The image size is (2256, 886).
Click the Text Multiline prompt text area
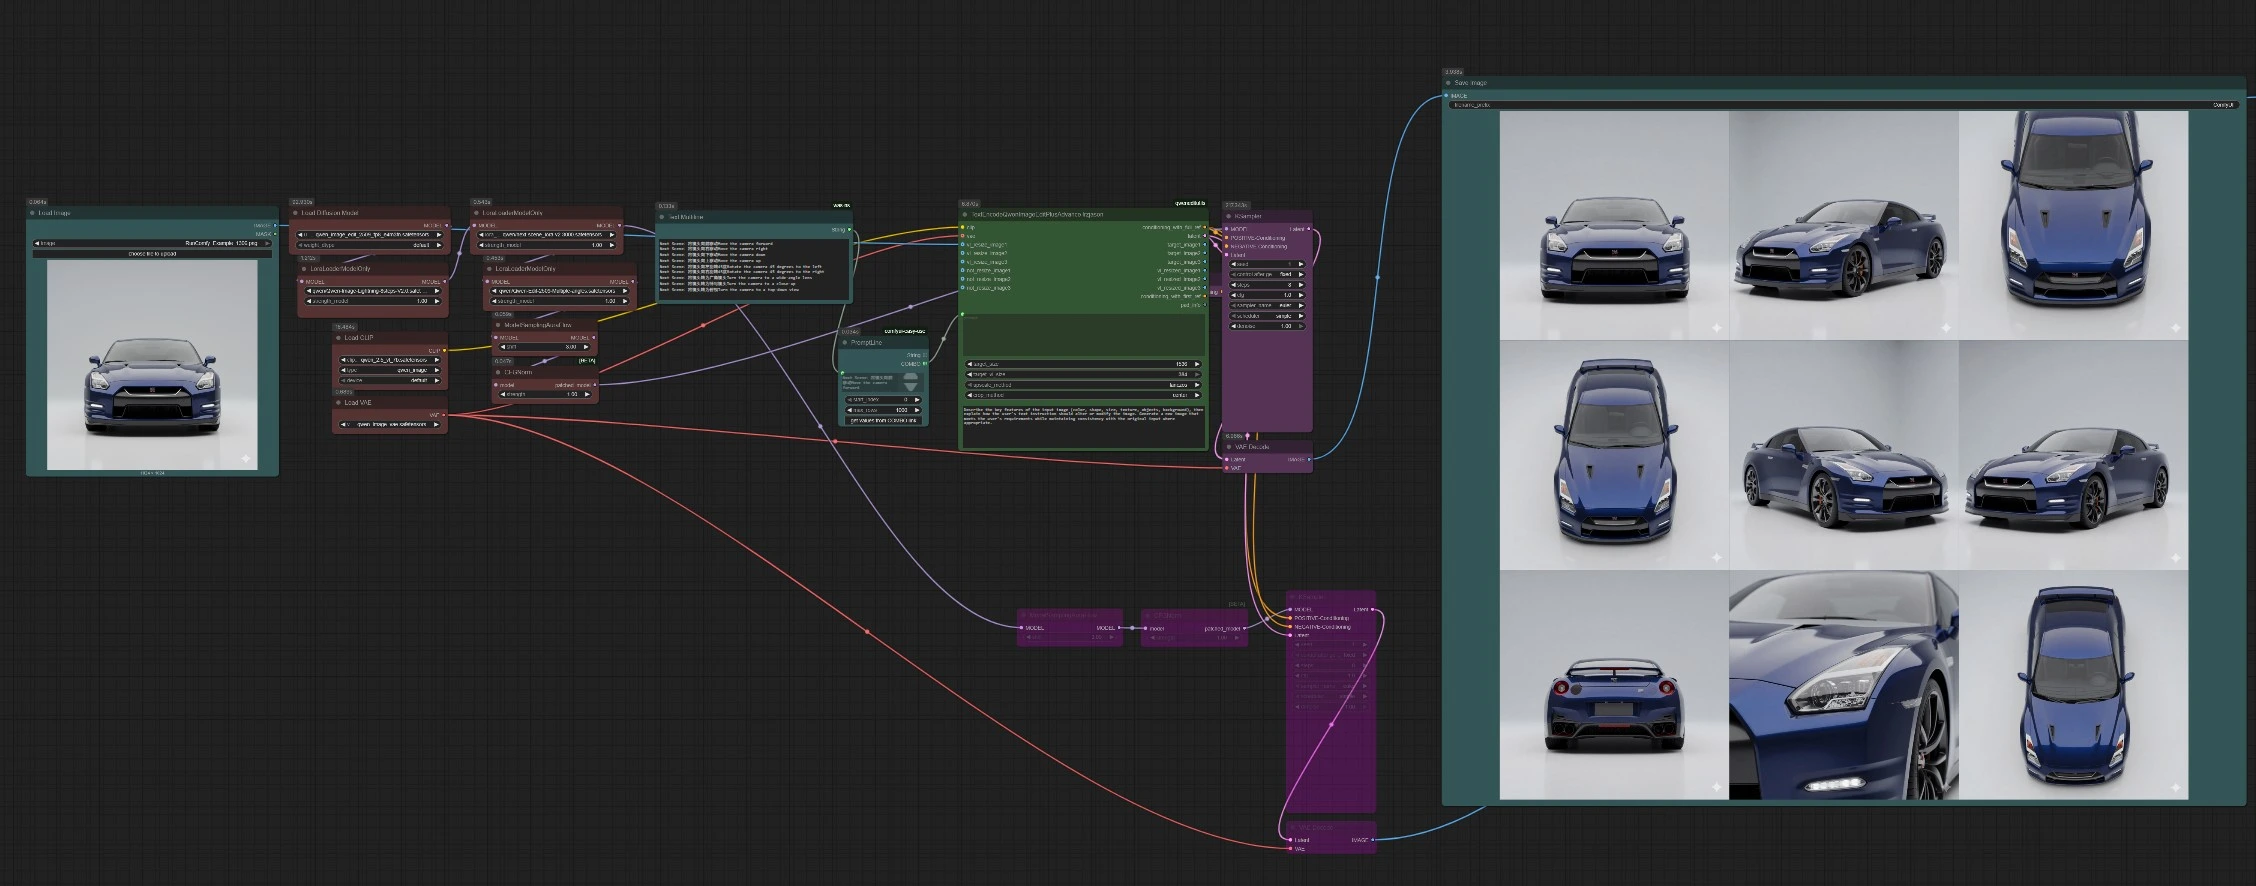tap(754, 268)
